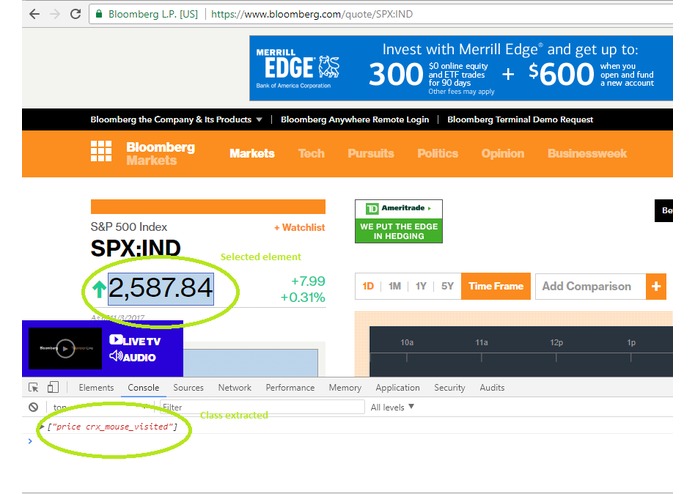Play the Bloomberg live video thumbnail

[x=65, y=349]
